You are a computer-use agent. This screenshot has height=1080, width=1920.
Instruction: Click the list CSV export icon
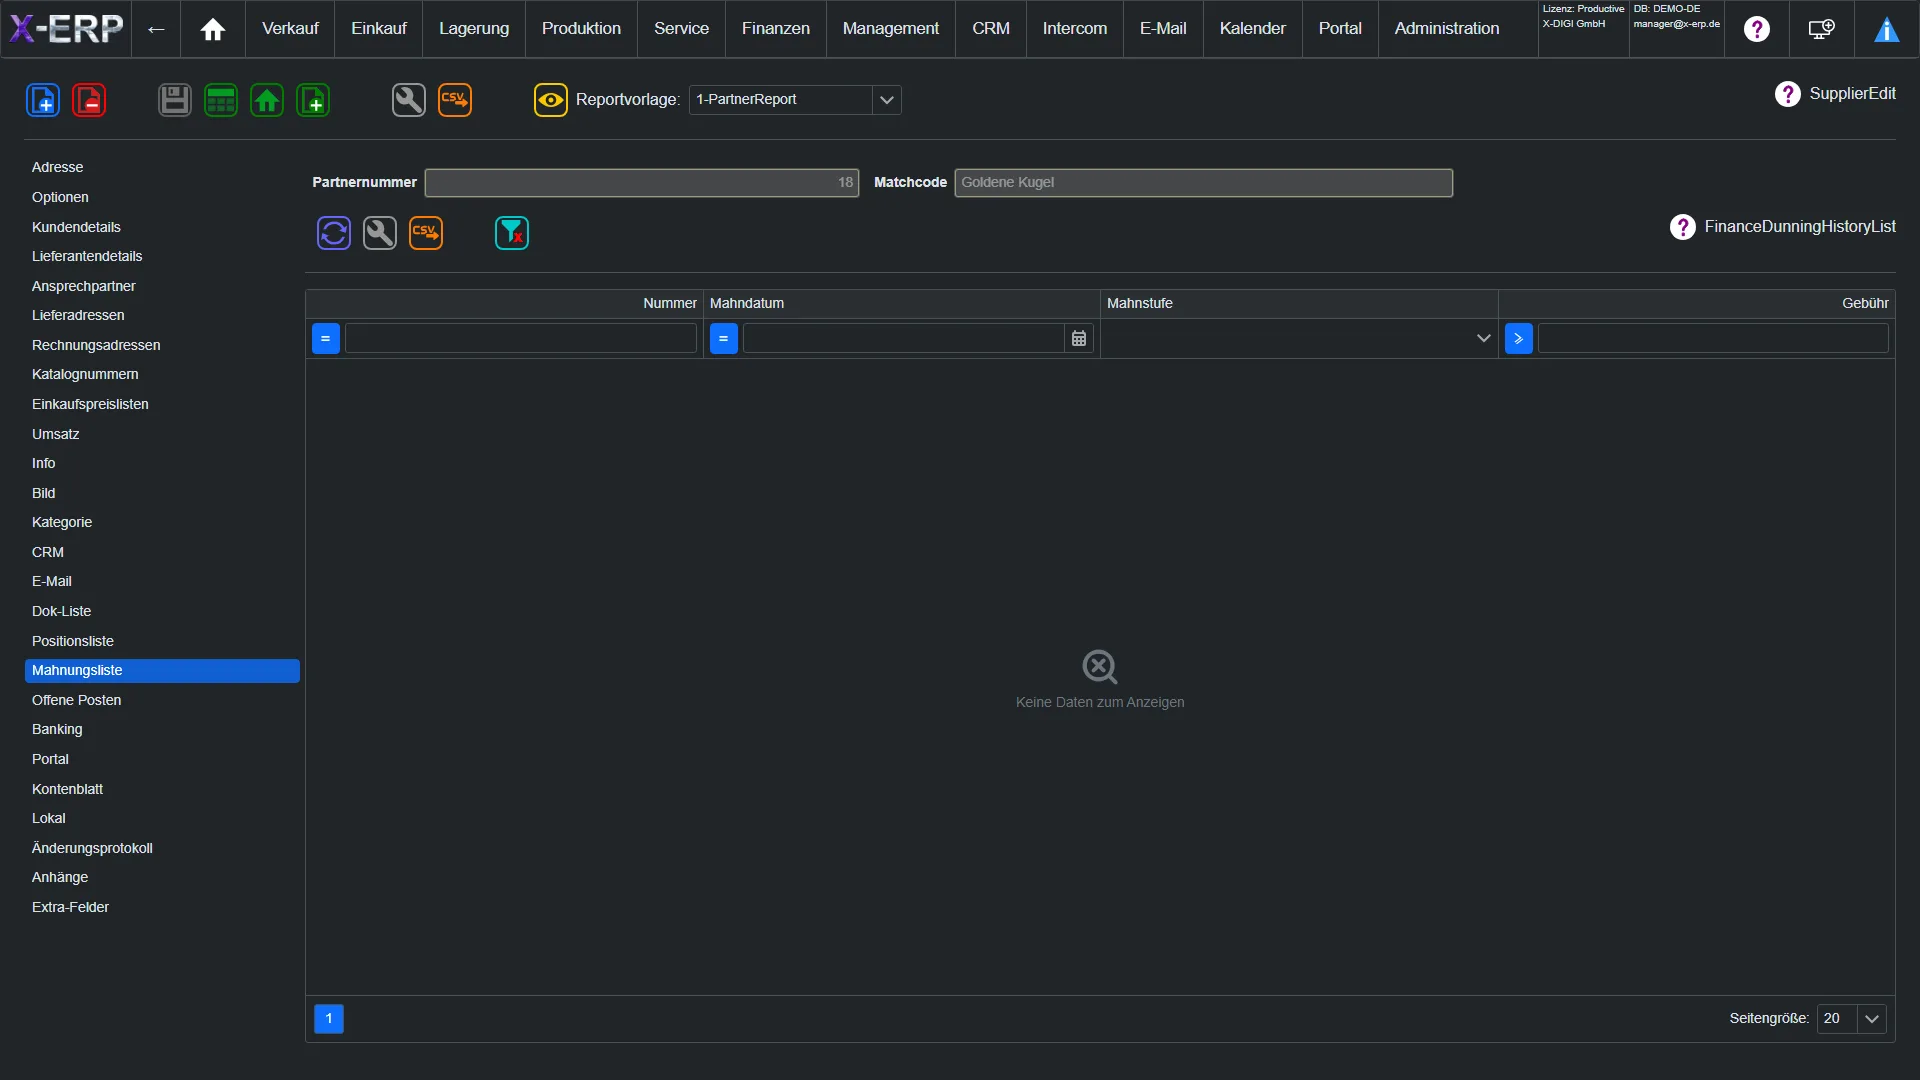426,233
